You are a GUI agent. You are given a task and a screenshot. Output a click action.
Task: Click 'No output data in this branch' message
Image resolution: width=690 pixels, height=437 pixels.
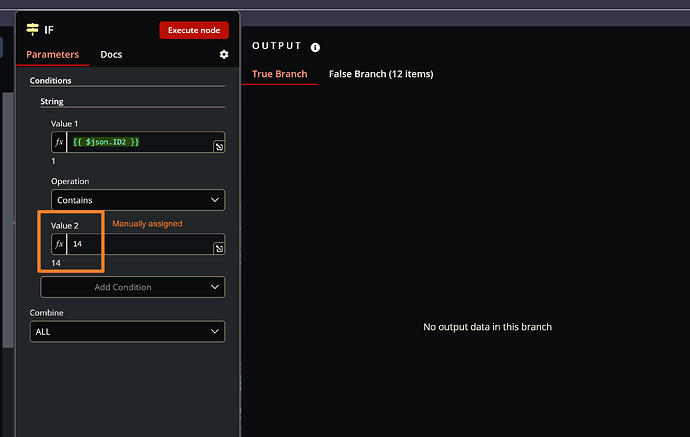(x=488, y=327)
